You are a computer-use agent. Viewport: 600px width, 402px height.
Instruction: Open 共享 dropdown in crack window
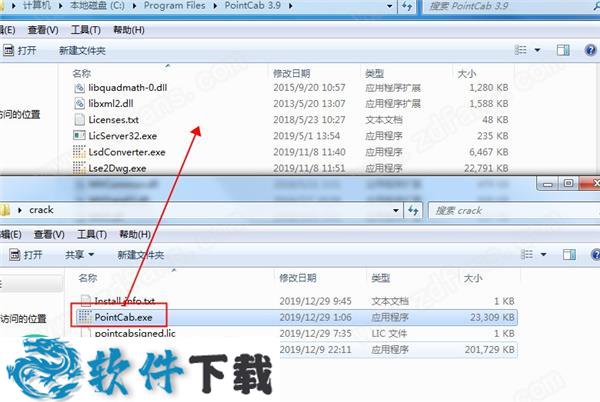pos(79,255)
